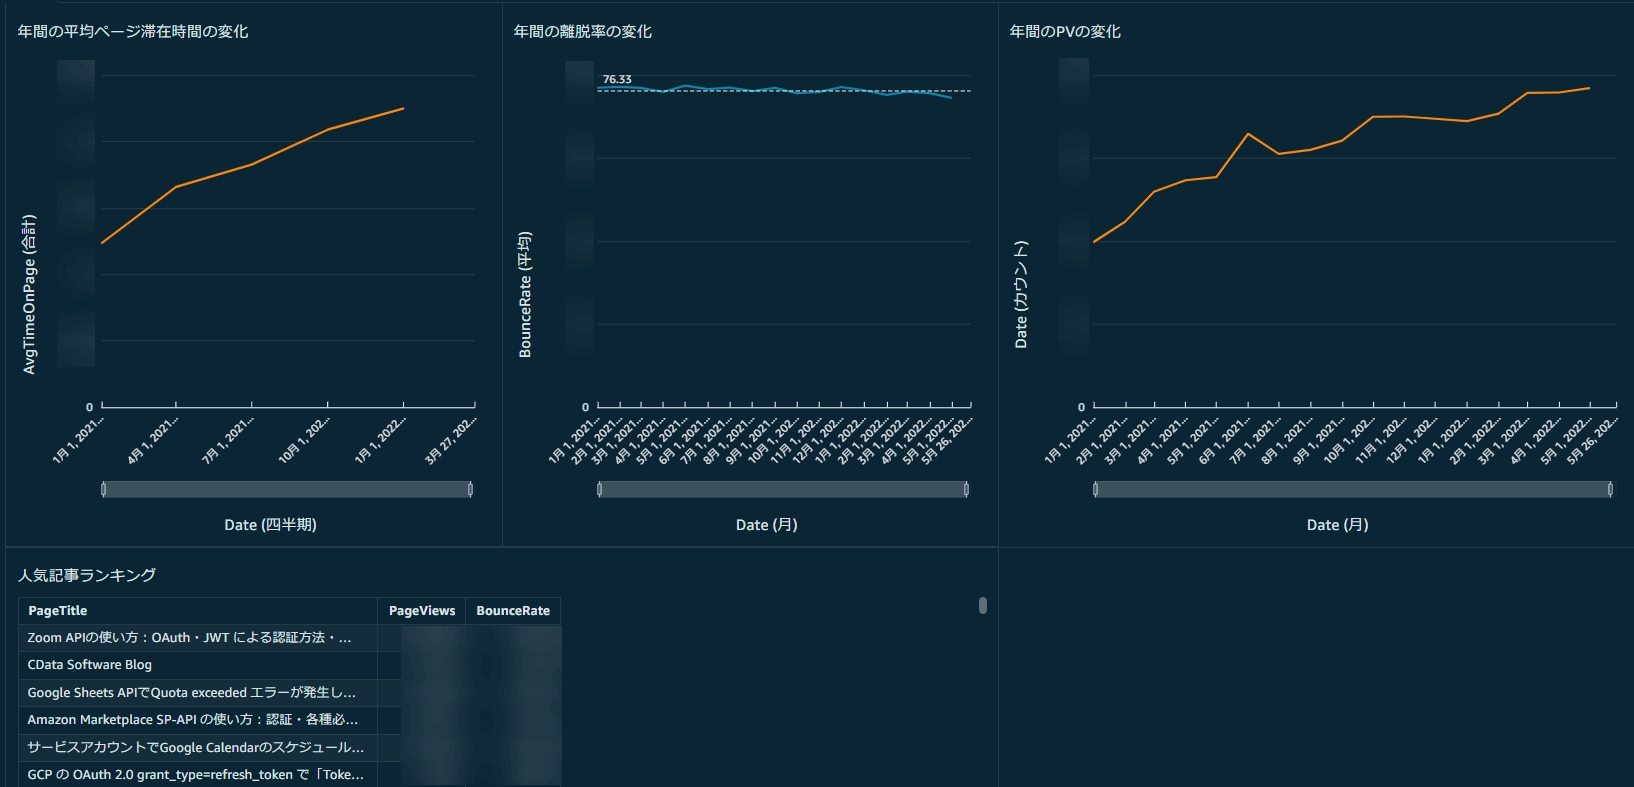This screenshot has width=1634, height=787.
Task: Sort the table by the PageTitle column header
Action: click(198, 611)
